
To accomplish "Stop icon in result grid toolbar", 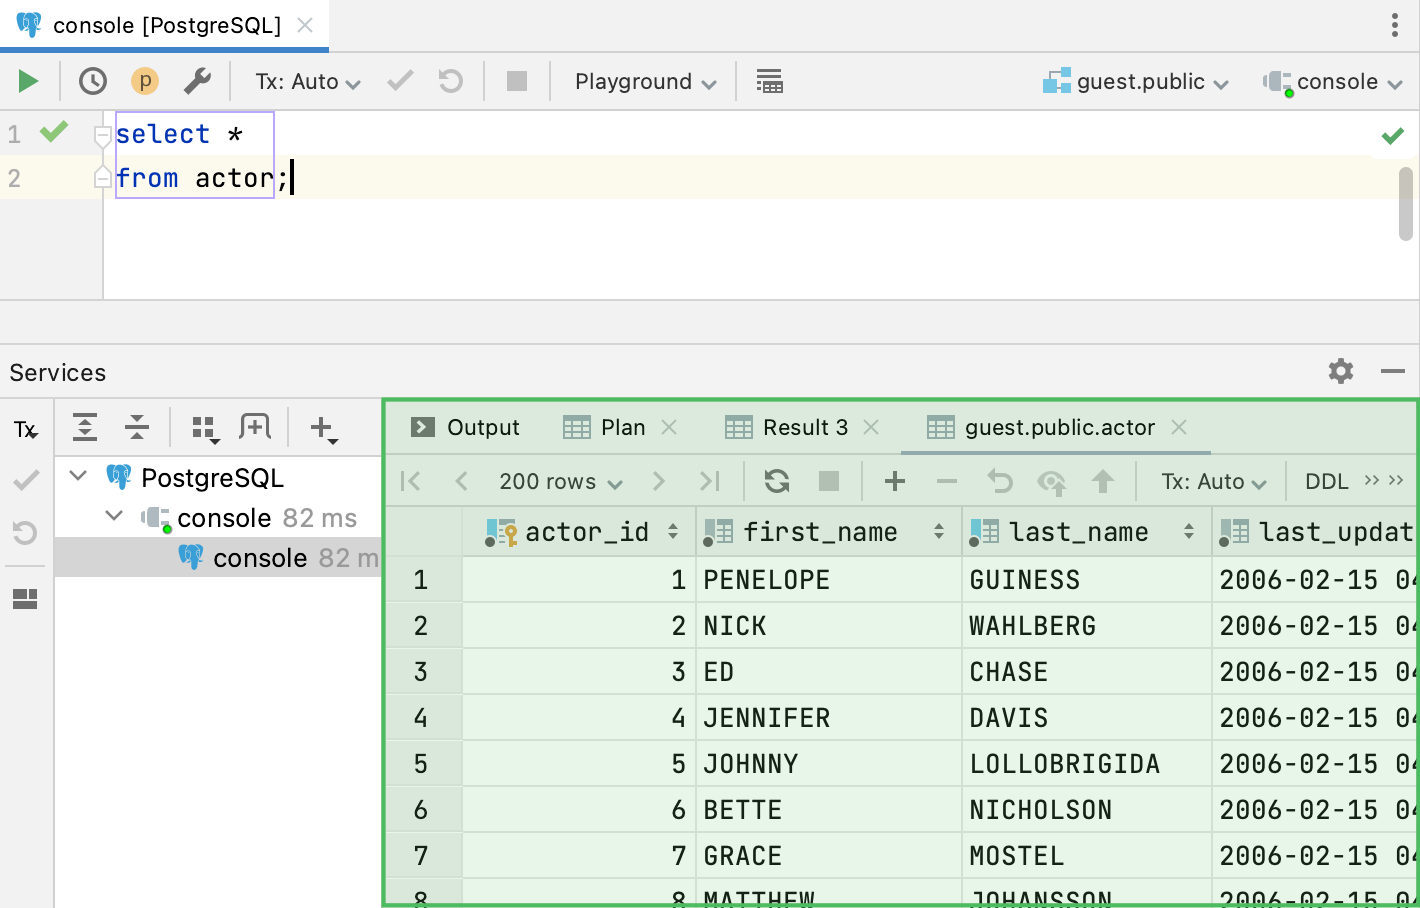I will pyautogui.click(x=829, y=481).
